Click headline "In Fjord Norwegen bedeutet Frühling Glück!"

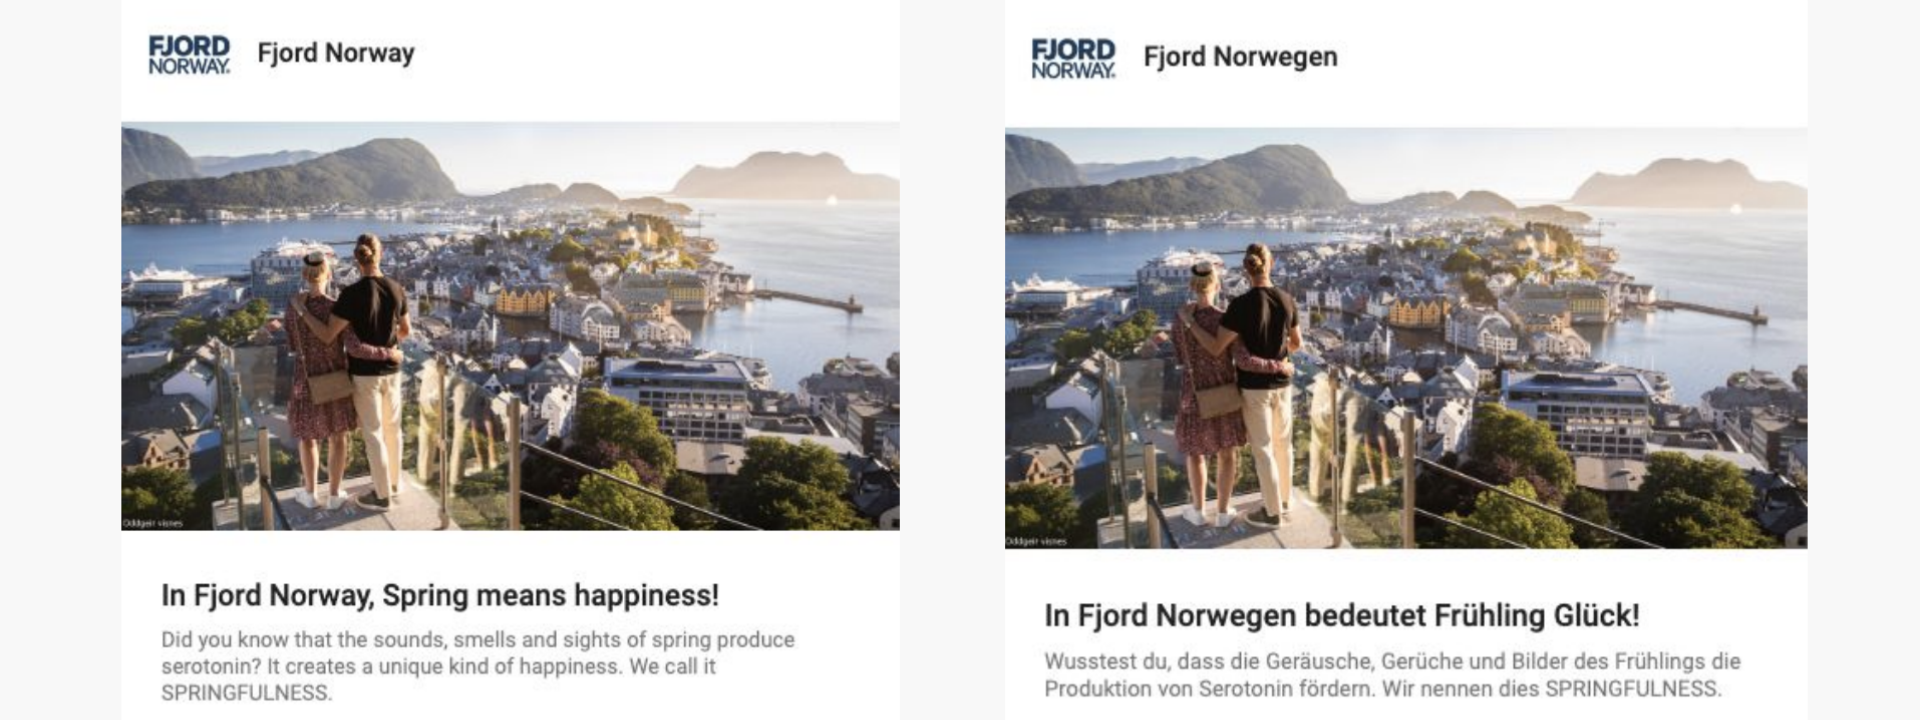[1342, 615]
